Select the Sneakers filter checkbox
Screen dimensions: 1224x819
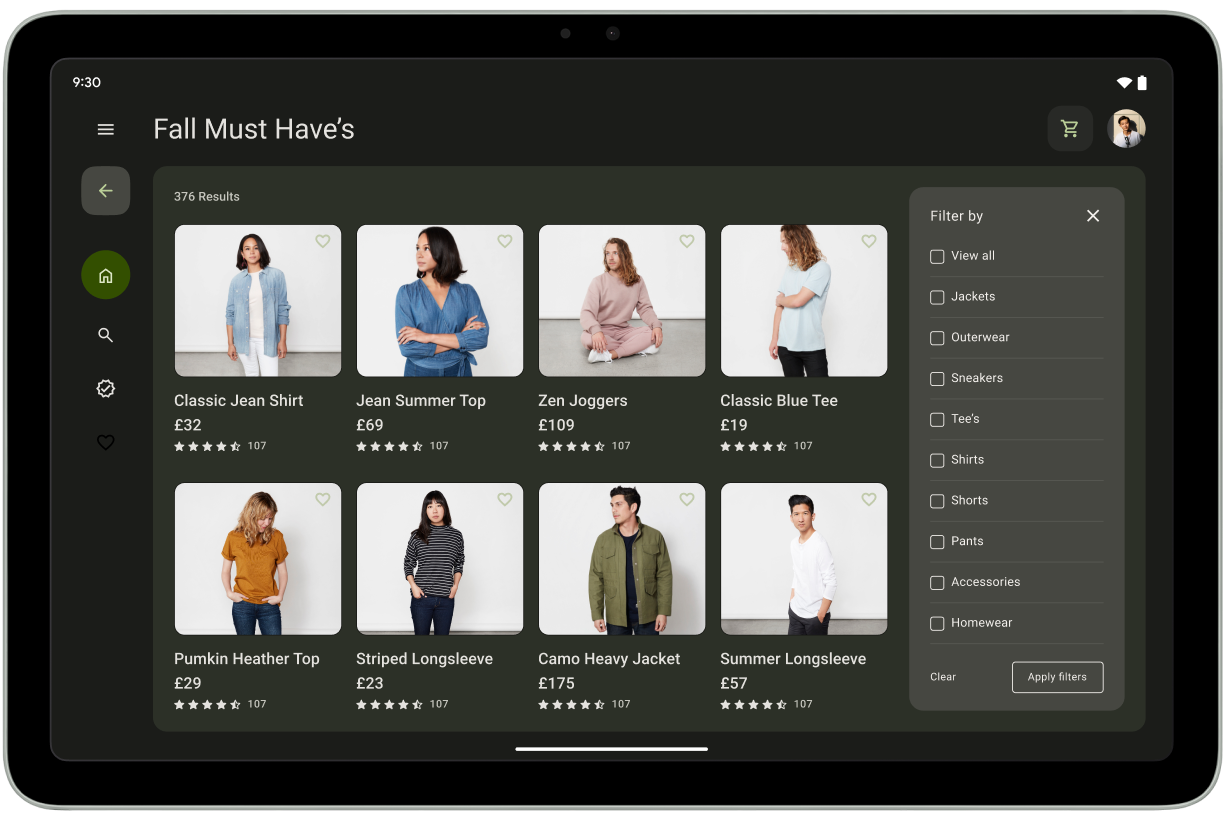[x=937, y=379]
